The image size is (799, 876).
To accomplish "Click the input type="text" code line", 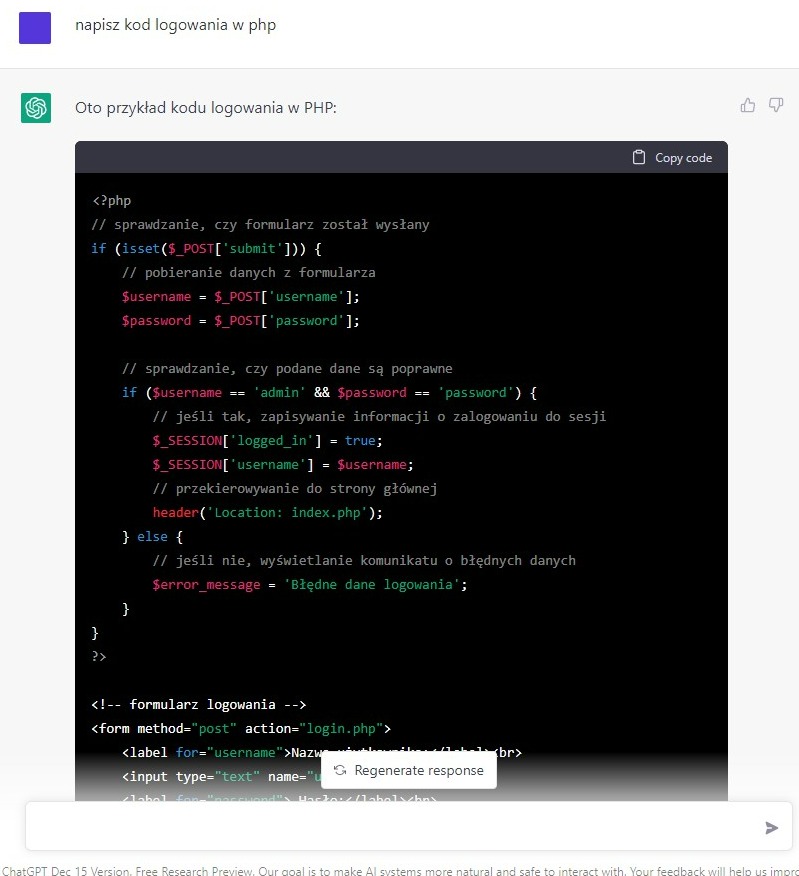I will [x=222, y=777].
